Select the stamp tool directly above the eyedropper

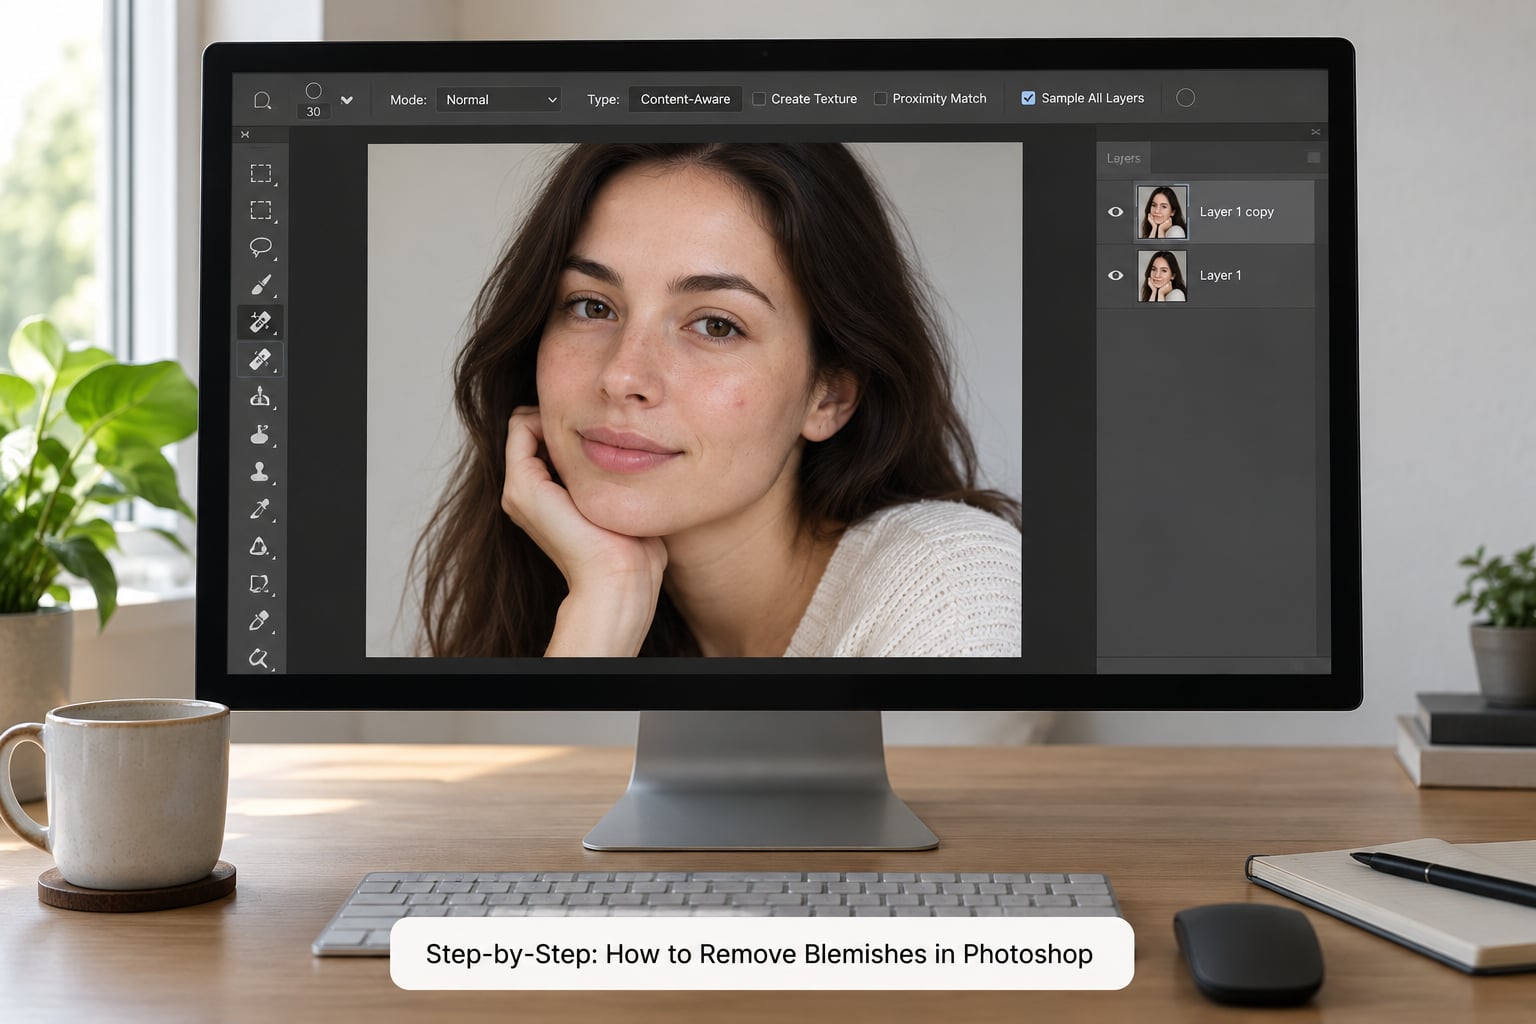260,471
